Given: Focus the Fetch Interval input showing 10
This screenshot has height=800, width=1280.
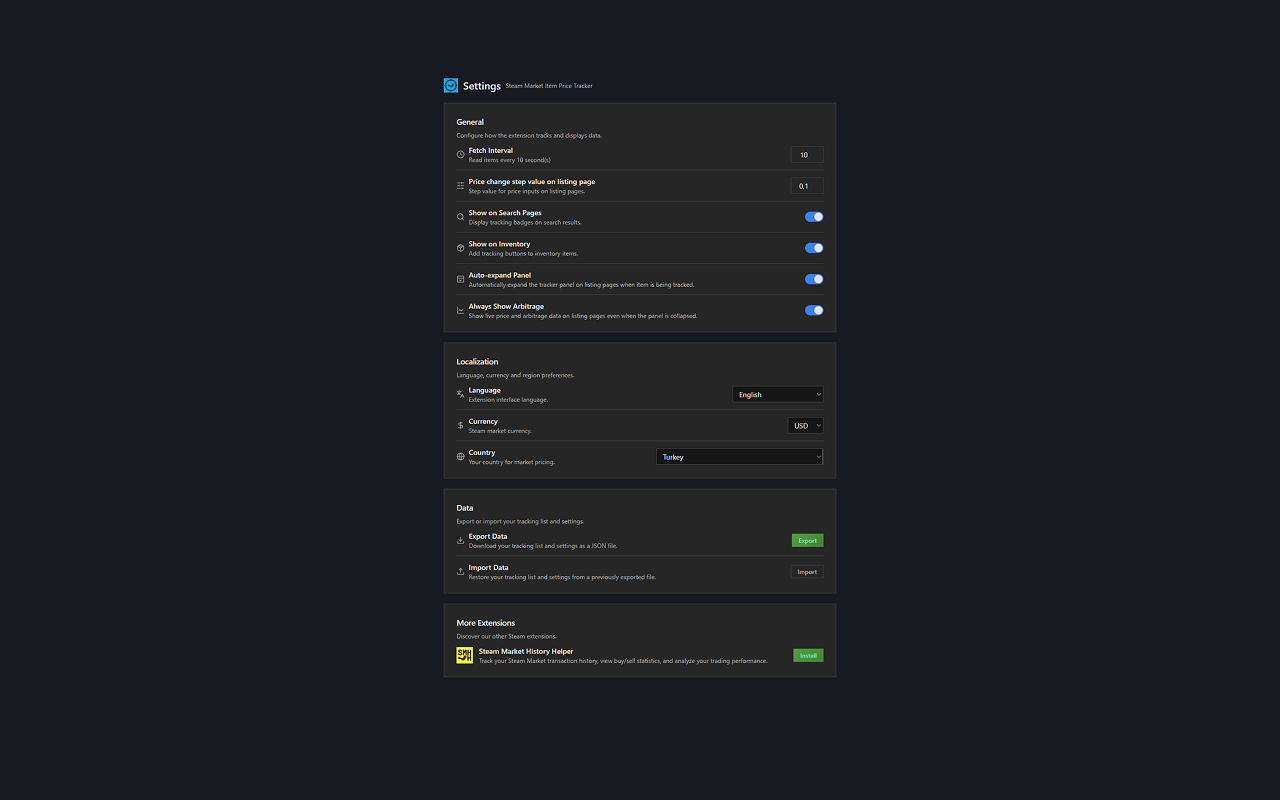Looking at the screenshot, I should tap(807, 155).
